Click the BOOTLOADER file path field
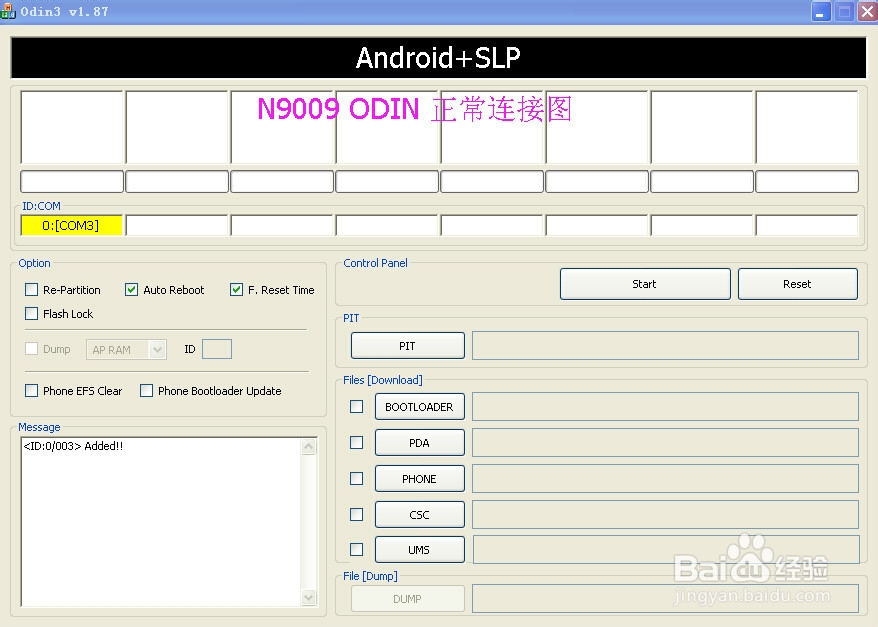The height and width of the screenshot is (627, 878). (665, 406)
